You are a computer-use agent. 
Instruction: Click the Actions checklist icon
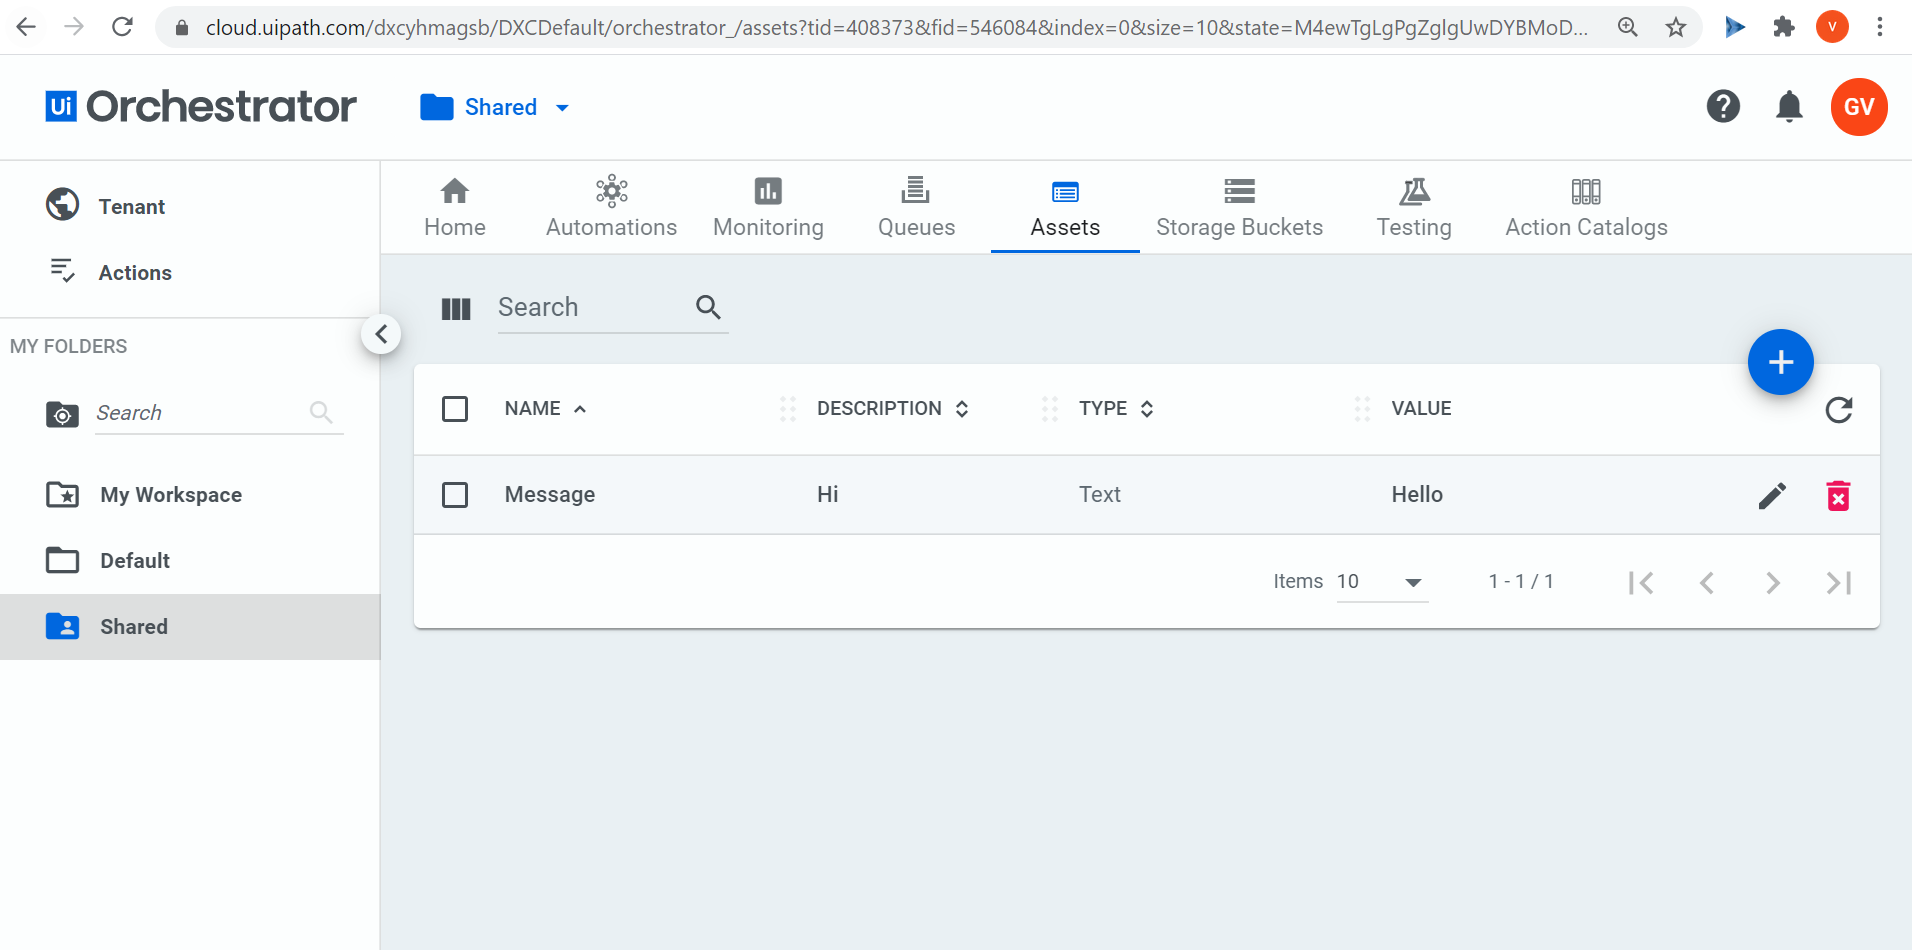[62, 271]
